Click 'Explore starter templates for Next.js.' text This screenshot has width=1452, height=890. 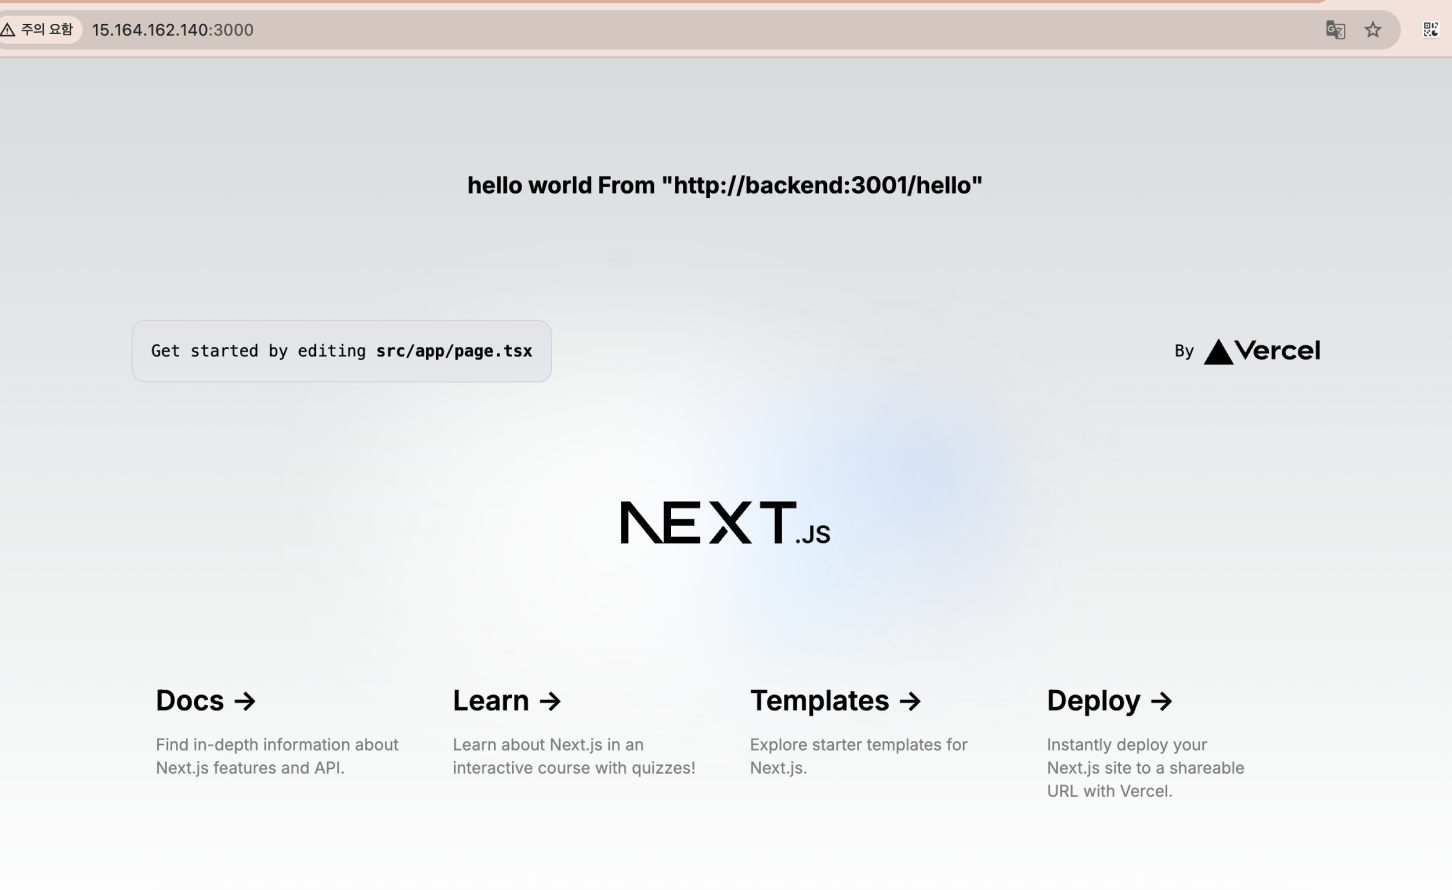859,756
